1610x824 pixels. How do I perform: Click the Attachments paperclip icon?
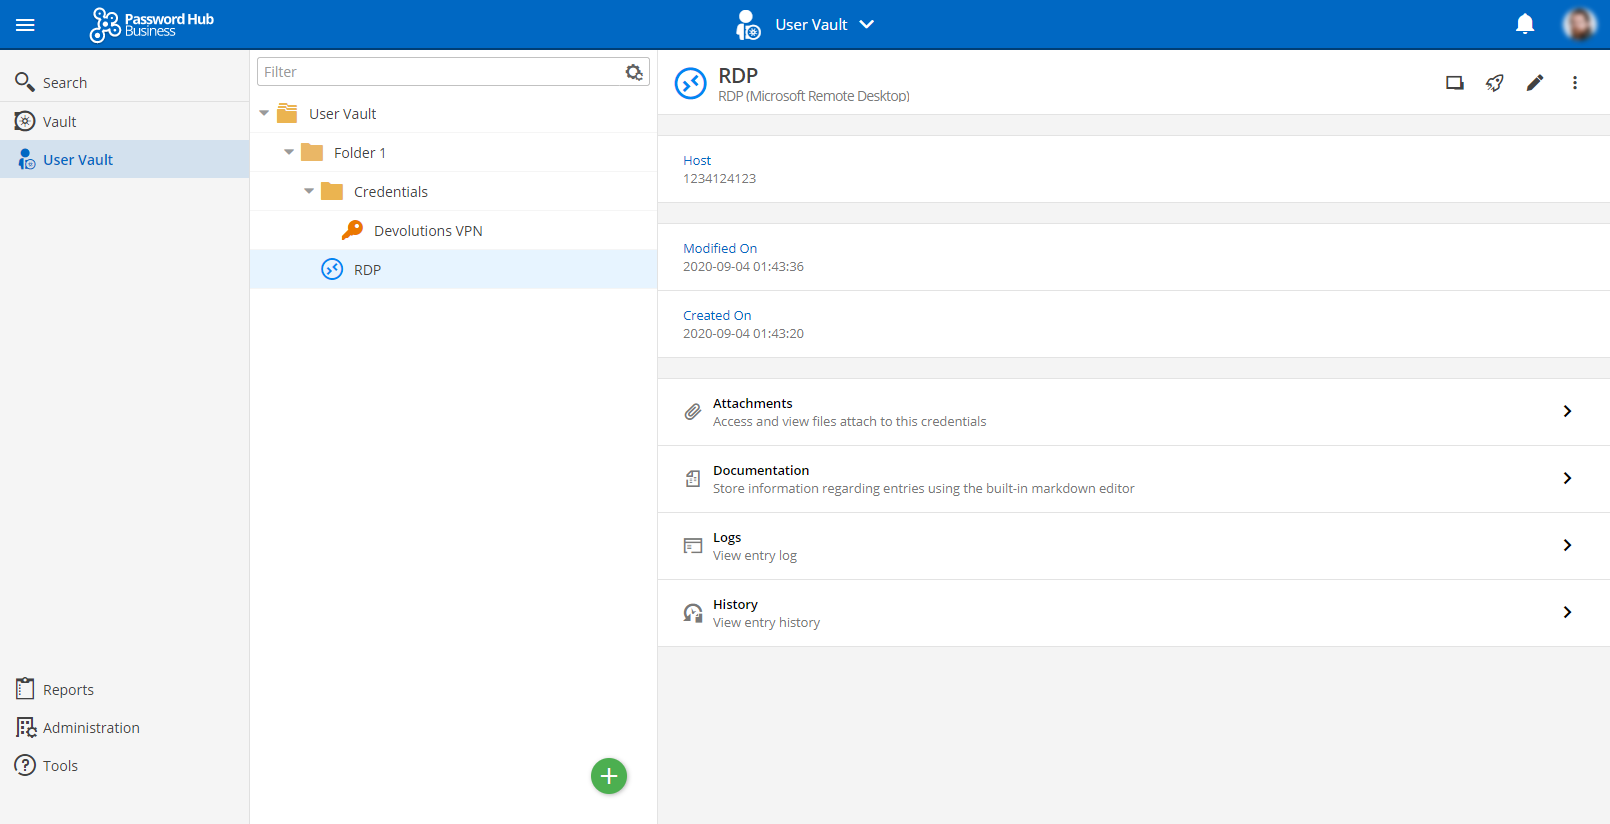(x=692, y=411)
